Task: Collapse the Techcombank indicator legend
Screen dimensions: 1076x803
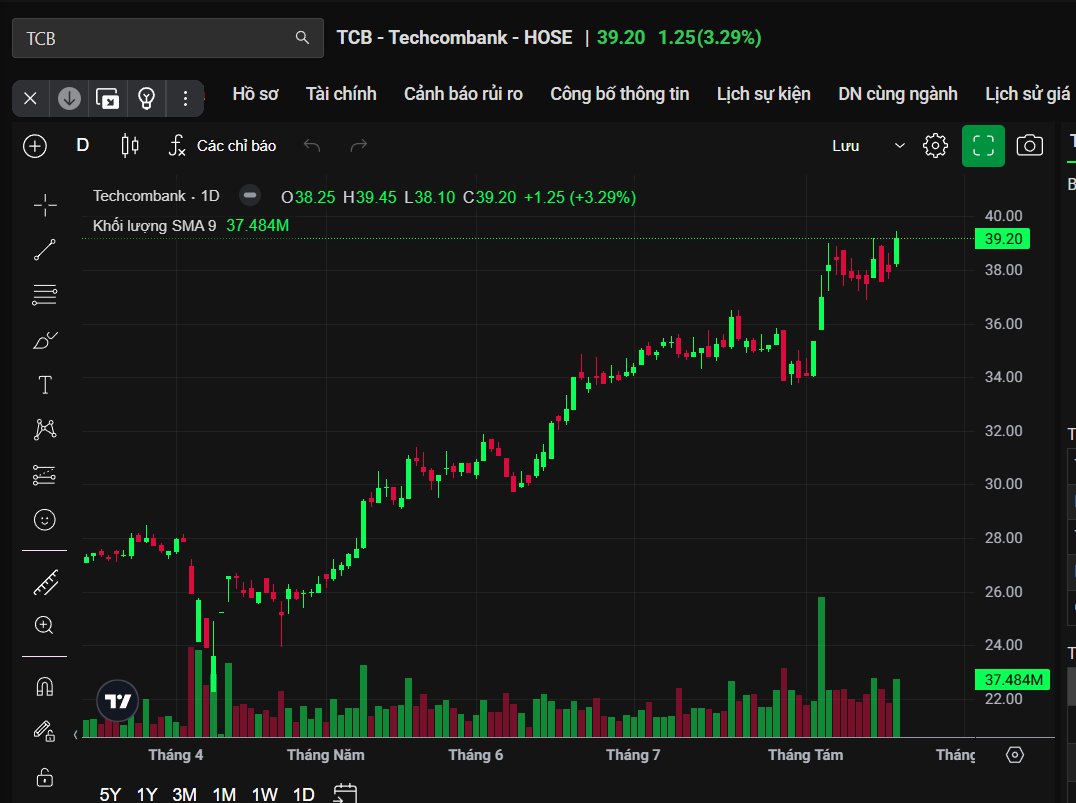Action: [x=250, y=196]
